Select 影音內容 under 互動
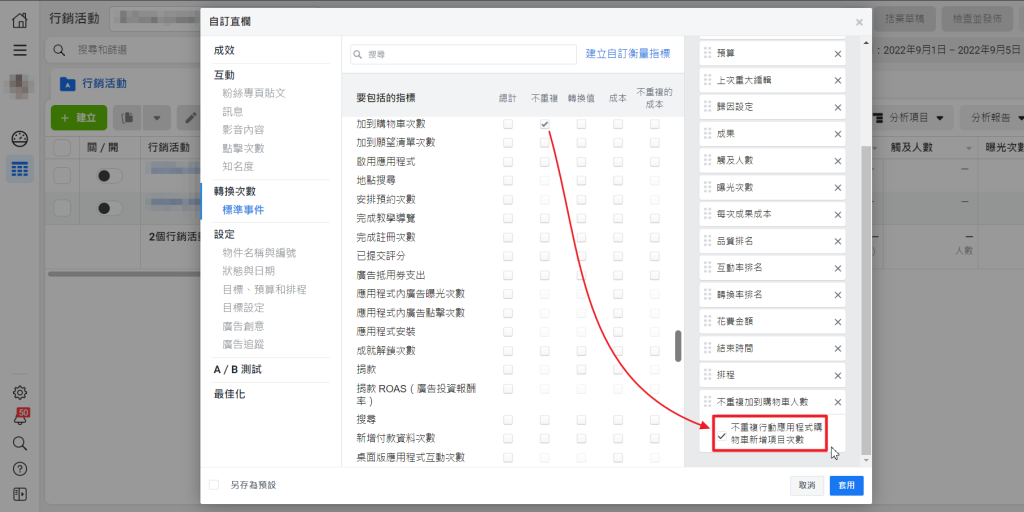This screenshot has width=1024, height=512. click(243, 130)
